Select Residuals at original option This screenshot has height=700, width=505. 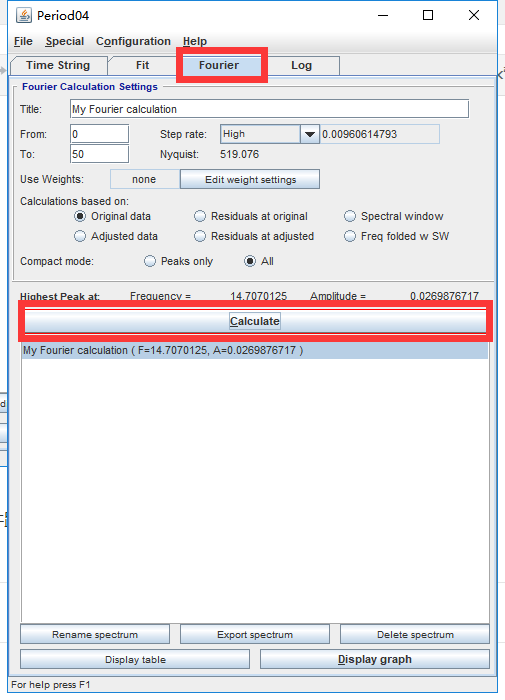click(200, 217)
